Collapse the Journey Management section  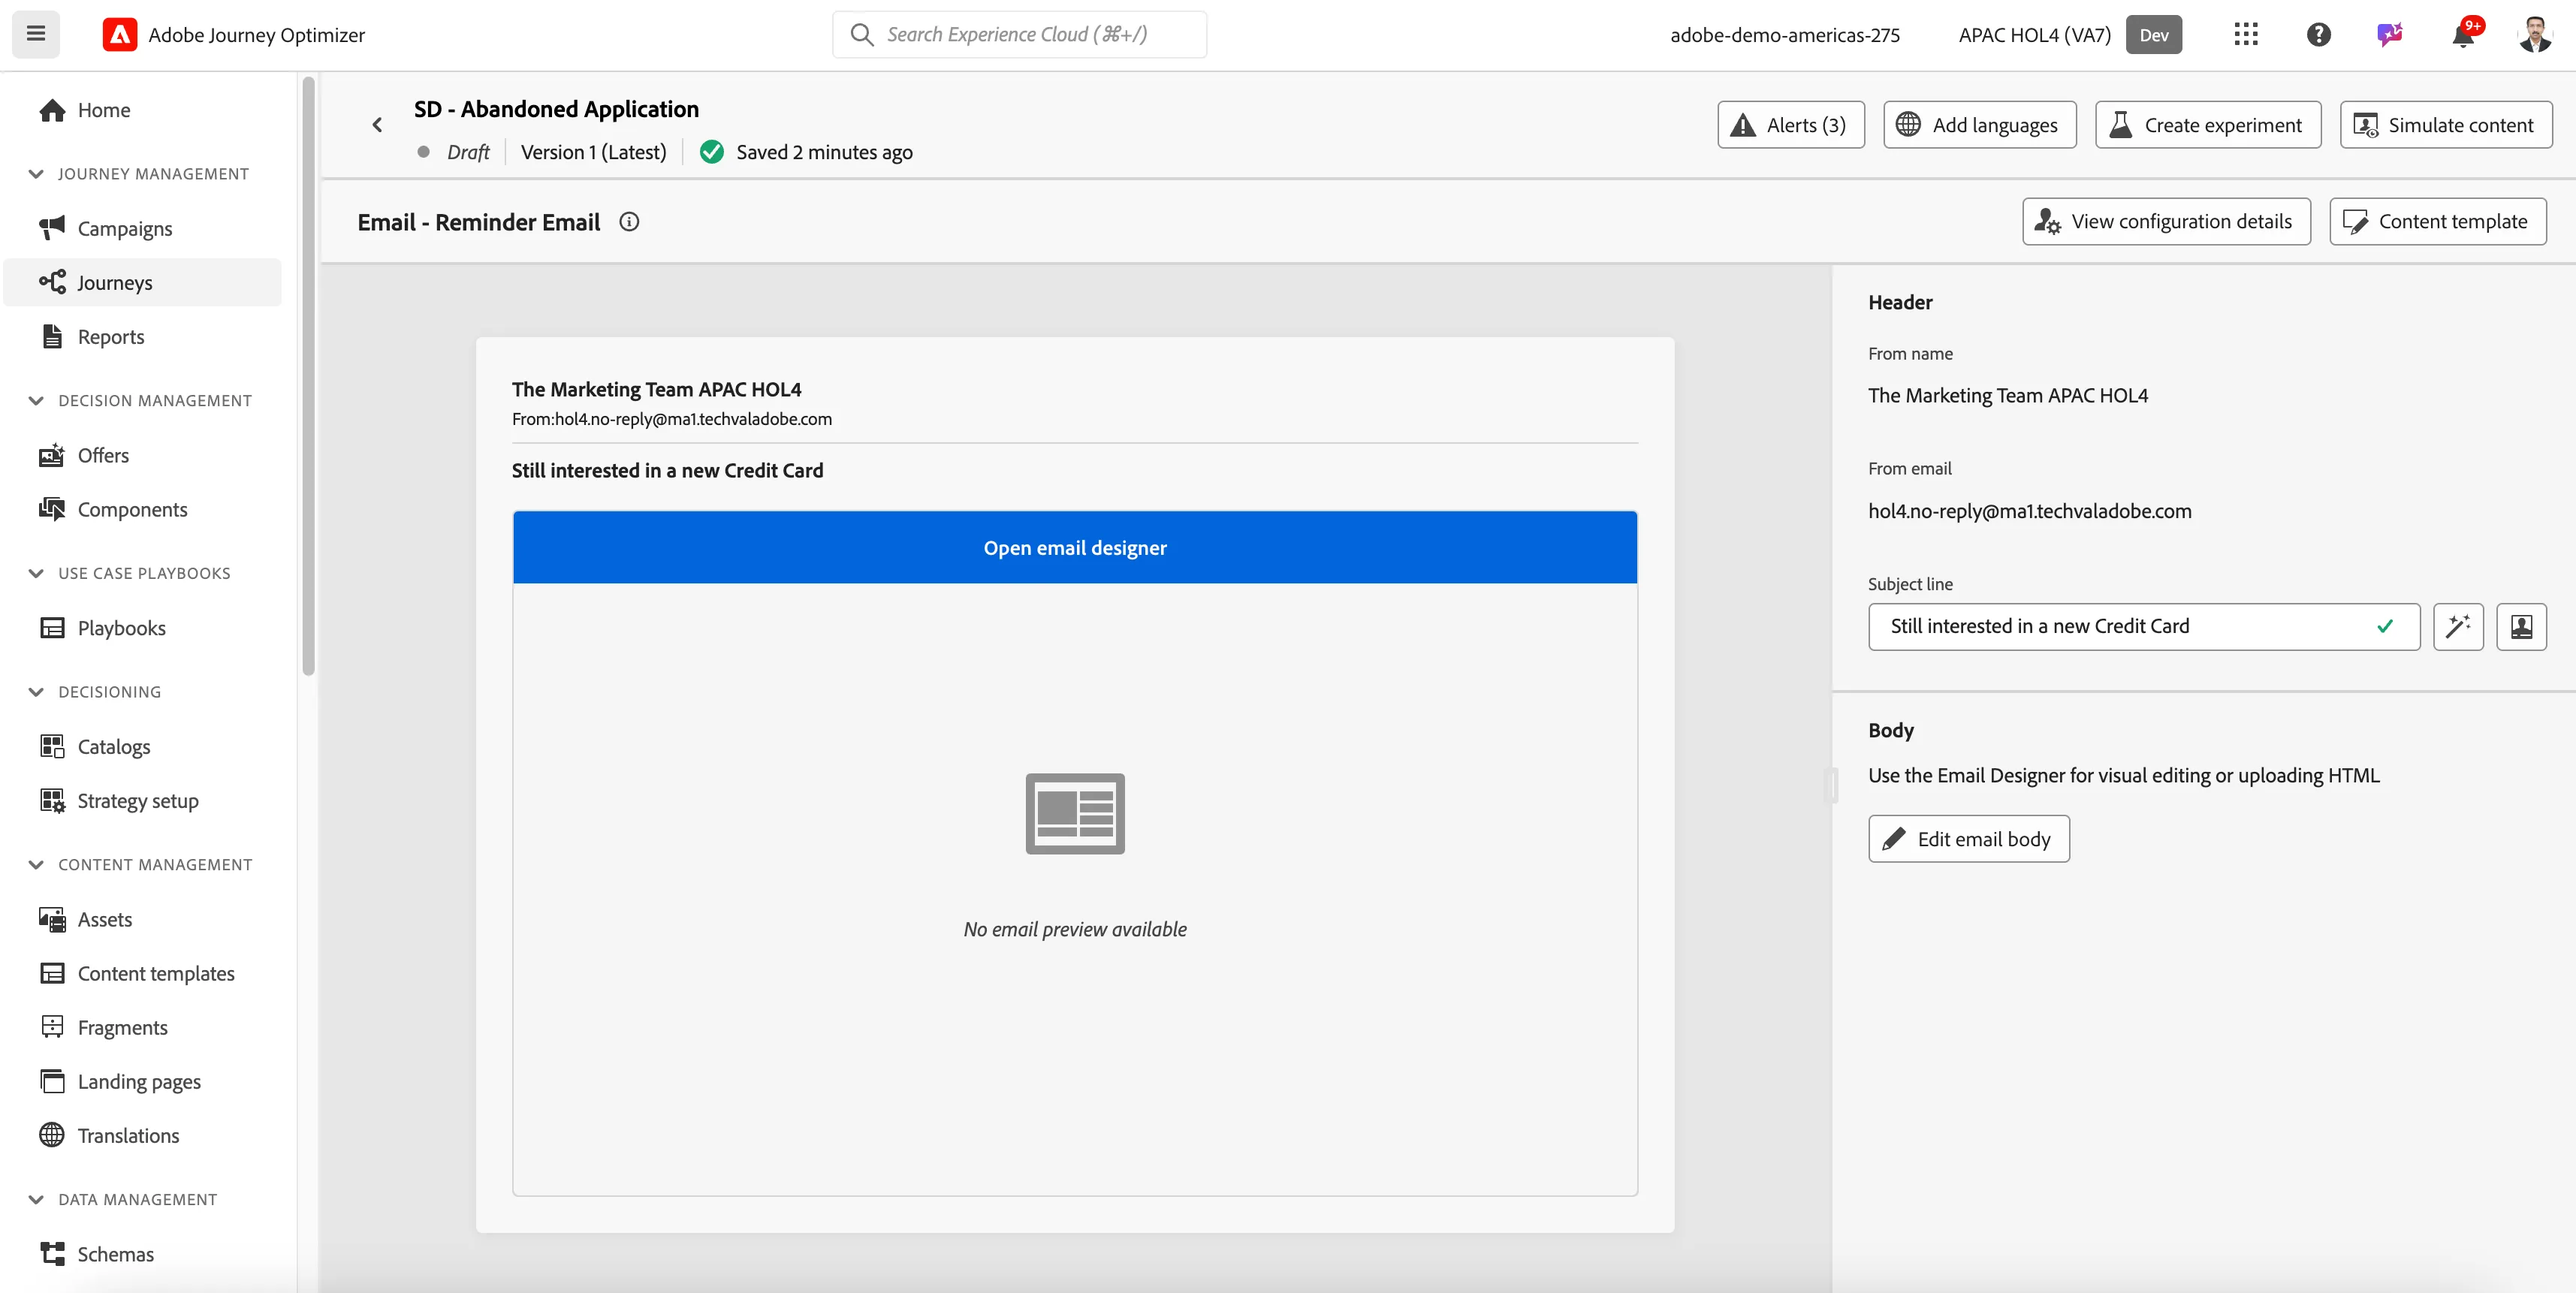(x=36, y=174)
